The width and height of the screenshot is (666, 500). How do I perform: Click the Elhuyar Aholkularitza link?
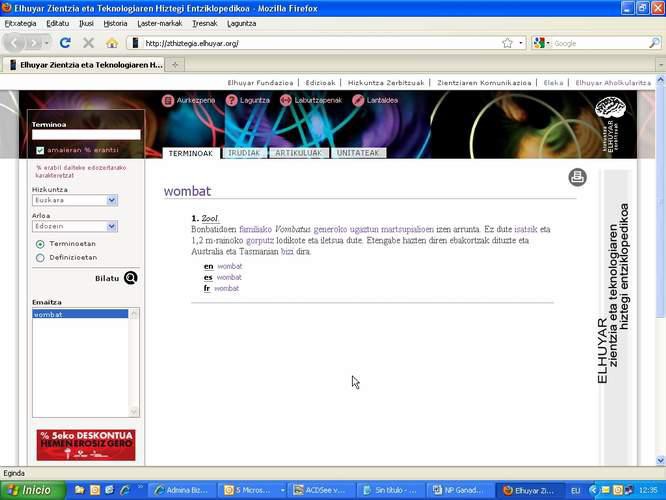[x=613, y=83]
